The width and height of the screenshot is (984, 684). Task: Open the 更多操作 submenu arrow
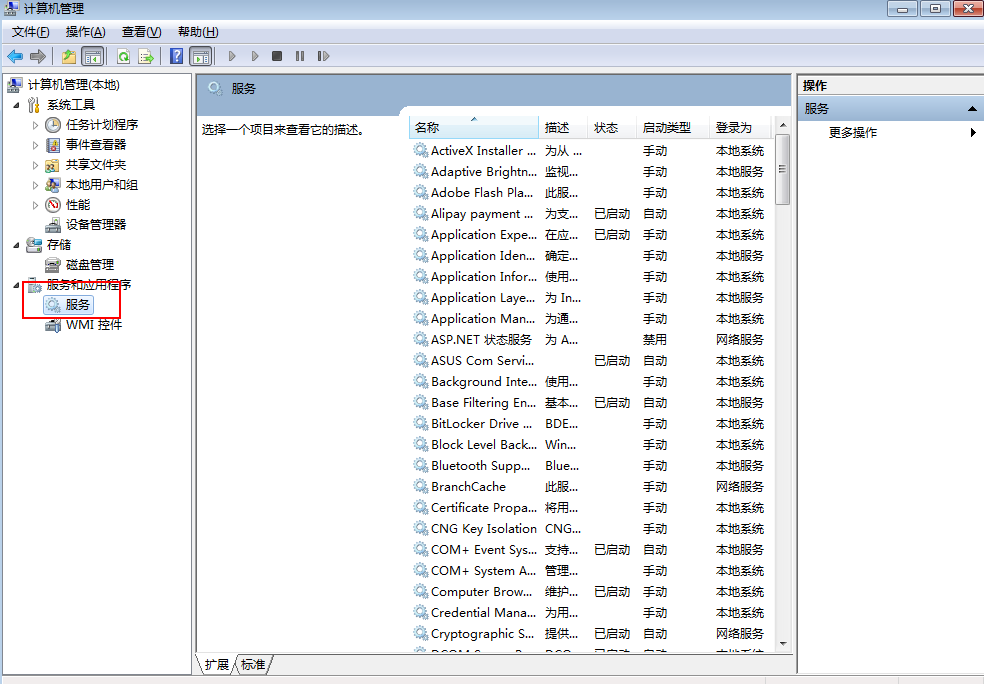tap(973, 132)
